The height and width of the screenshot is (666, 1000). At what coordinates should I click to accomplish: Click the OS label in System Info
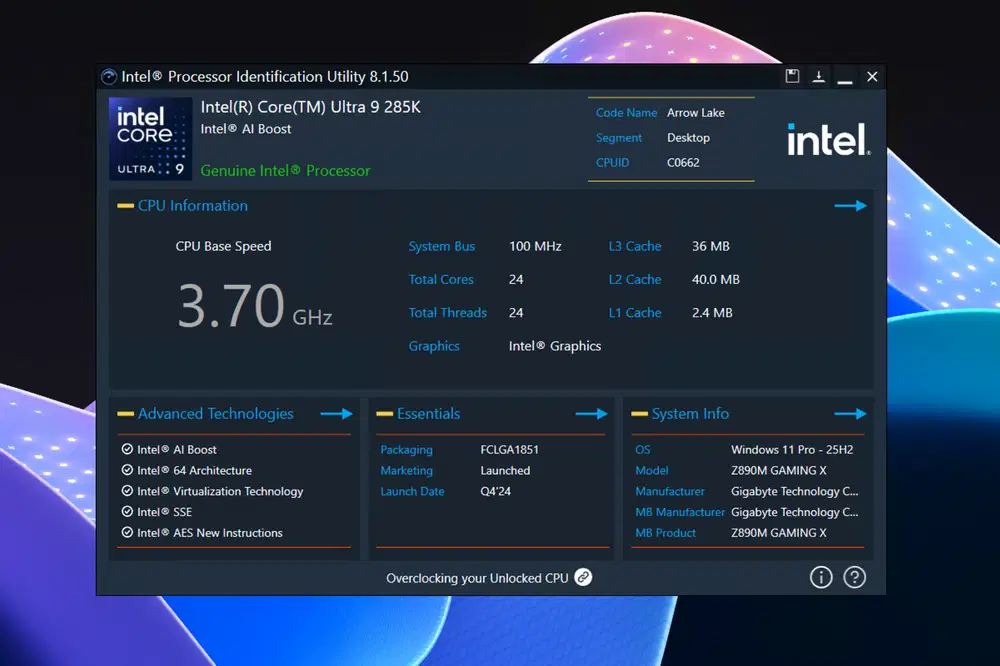(643, 450)
